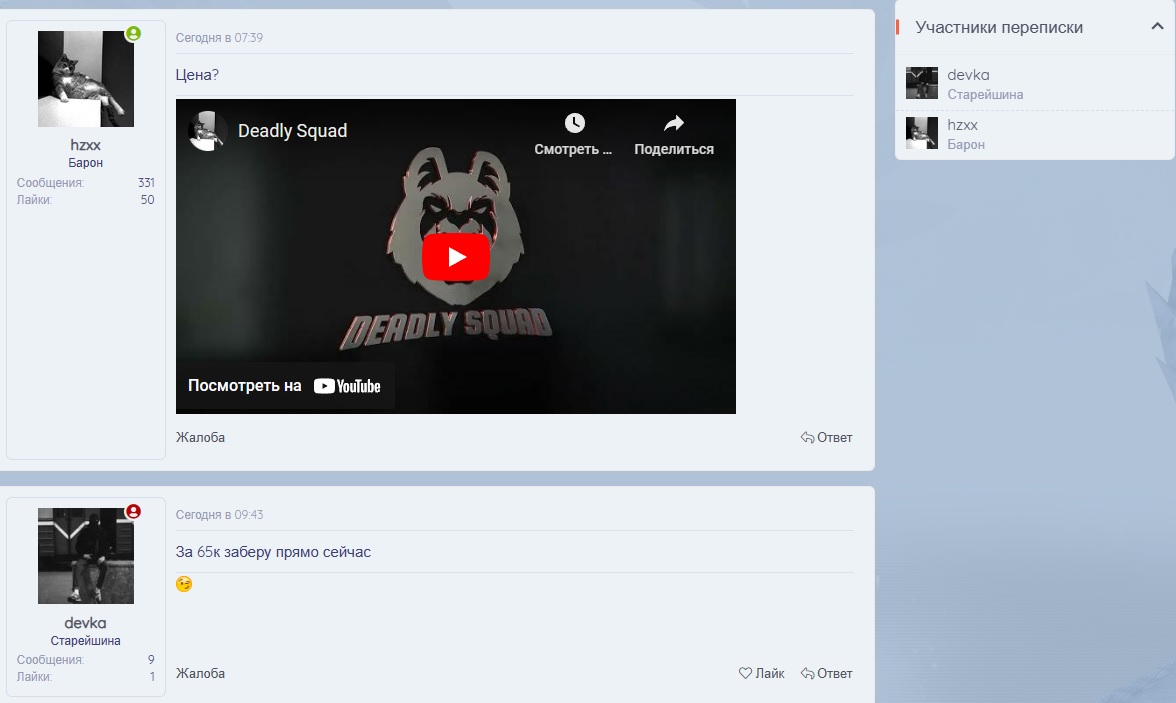Image resolution: width=1176 pixels, height=703 pixels.
Task: Click devka's red offline status badge
Action: (133, 511)
